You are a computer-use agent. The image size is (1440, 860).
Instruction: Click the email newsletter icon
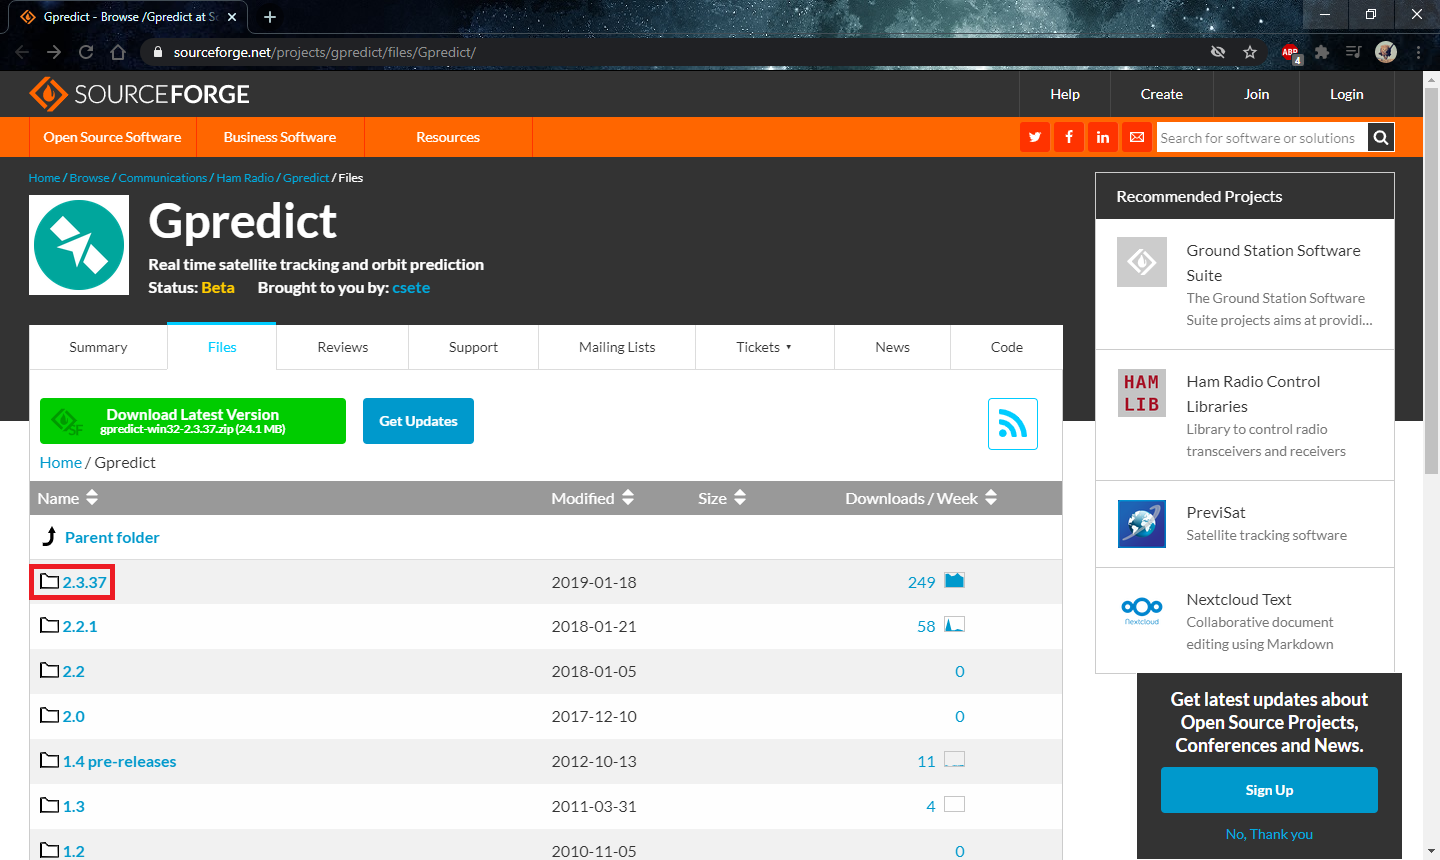point(1137,137)
